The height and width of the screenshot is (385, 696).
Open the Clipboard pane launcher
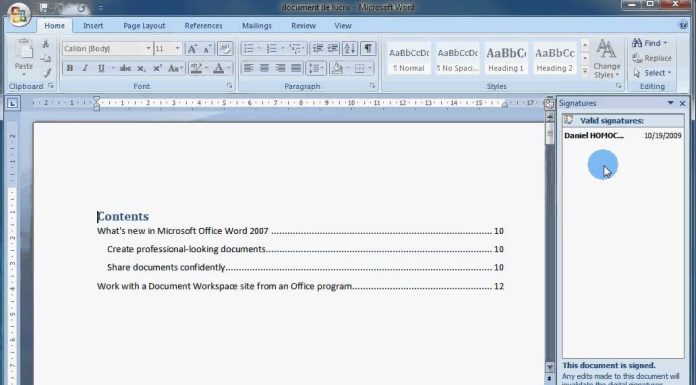pyautogui.click(x=51, y=86)
